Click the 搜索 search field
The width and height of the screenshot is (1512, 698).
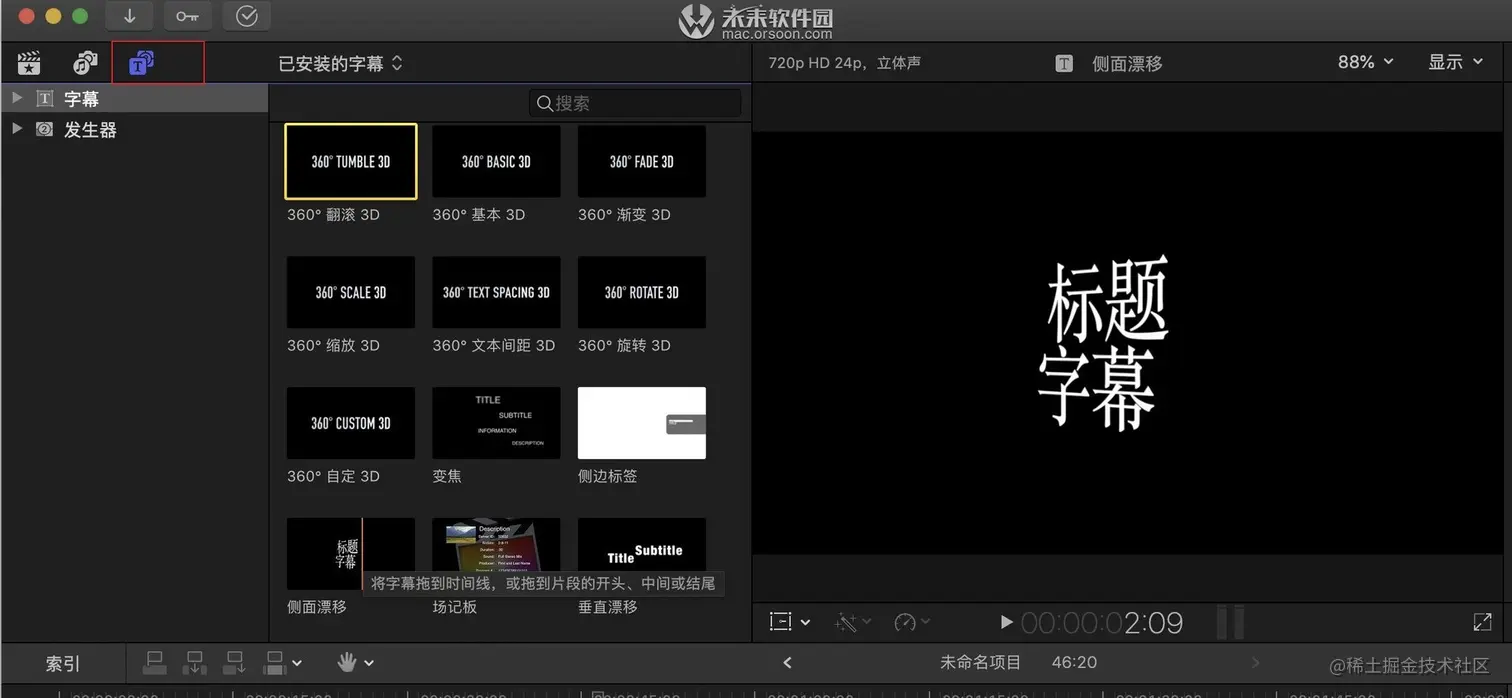pos(635,103)
